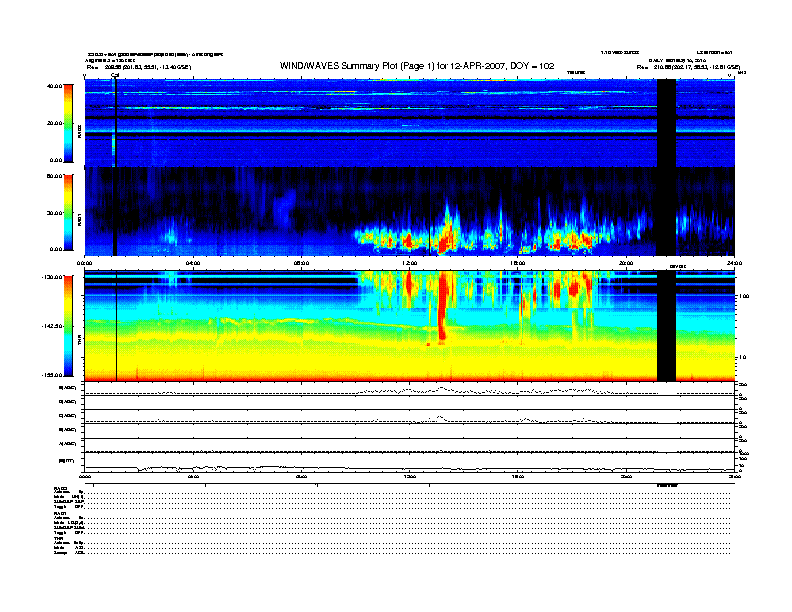Click the top-left spacecraft position text line
The height and width of the screenshot is (612, 792).
pos(139,67)
